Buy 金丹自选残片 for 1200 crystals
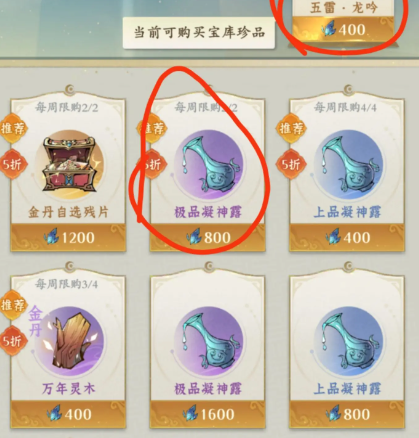This screenshot has height=438, width=419. [68, 237]
